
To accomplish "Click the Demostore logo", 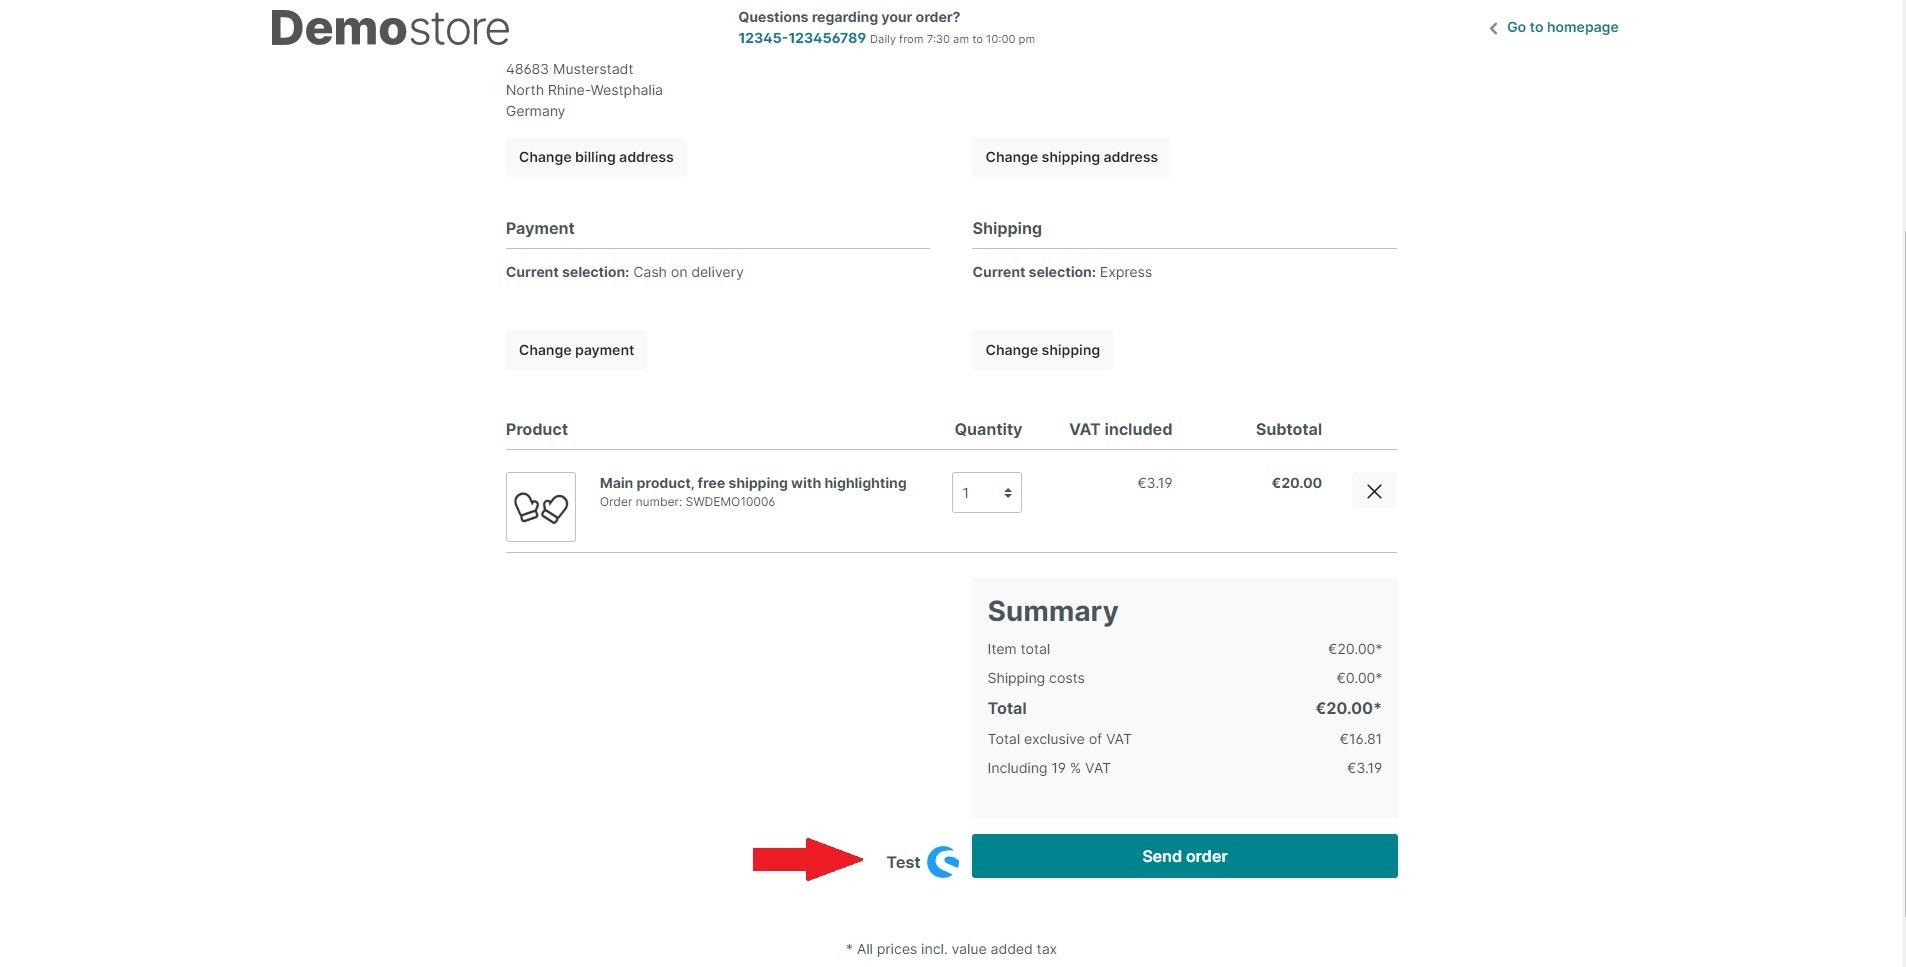I will pos(390,29).
